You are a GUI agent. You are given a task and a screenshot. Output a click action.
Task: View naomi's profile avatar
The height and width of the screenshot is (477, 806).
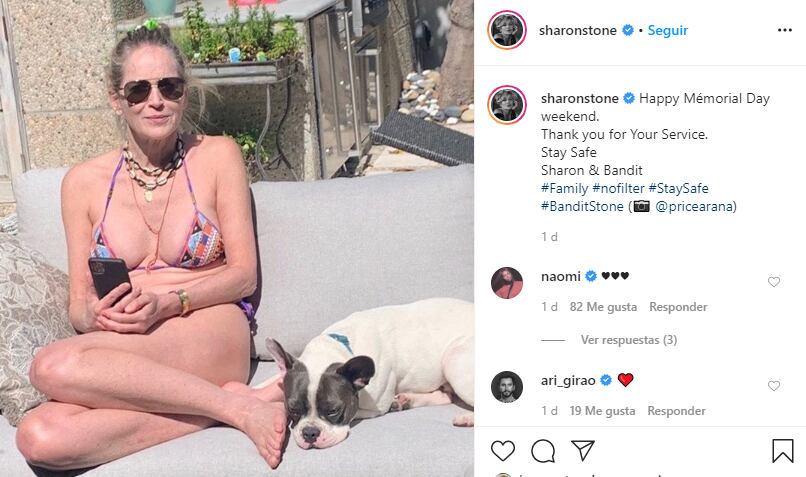coord(507,283)
